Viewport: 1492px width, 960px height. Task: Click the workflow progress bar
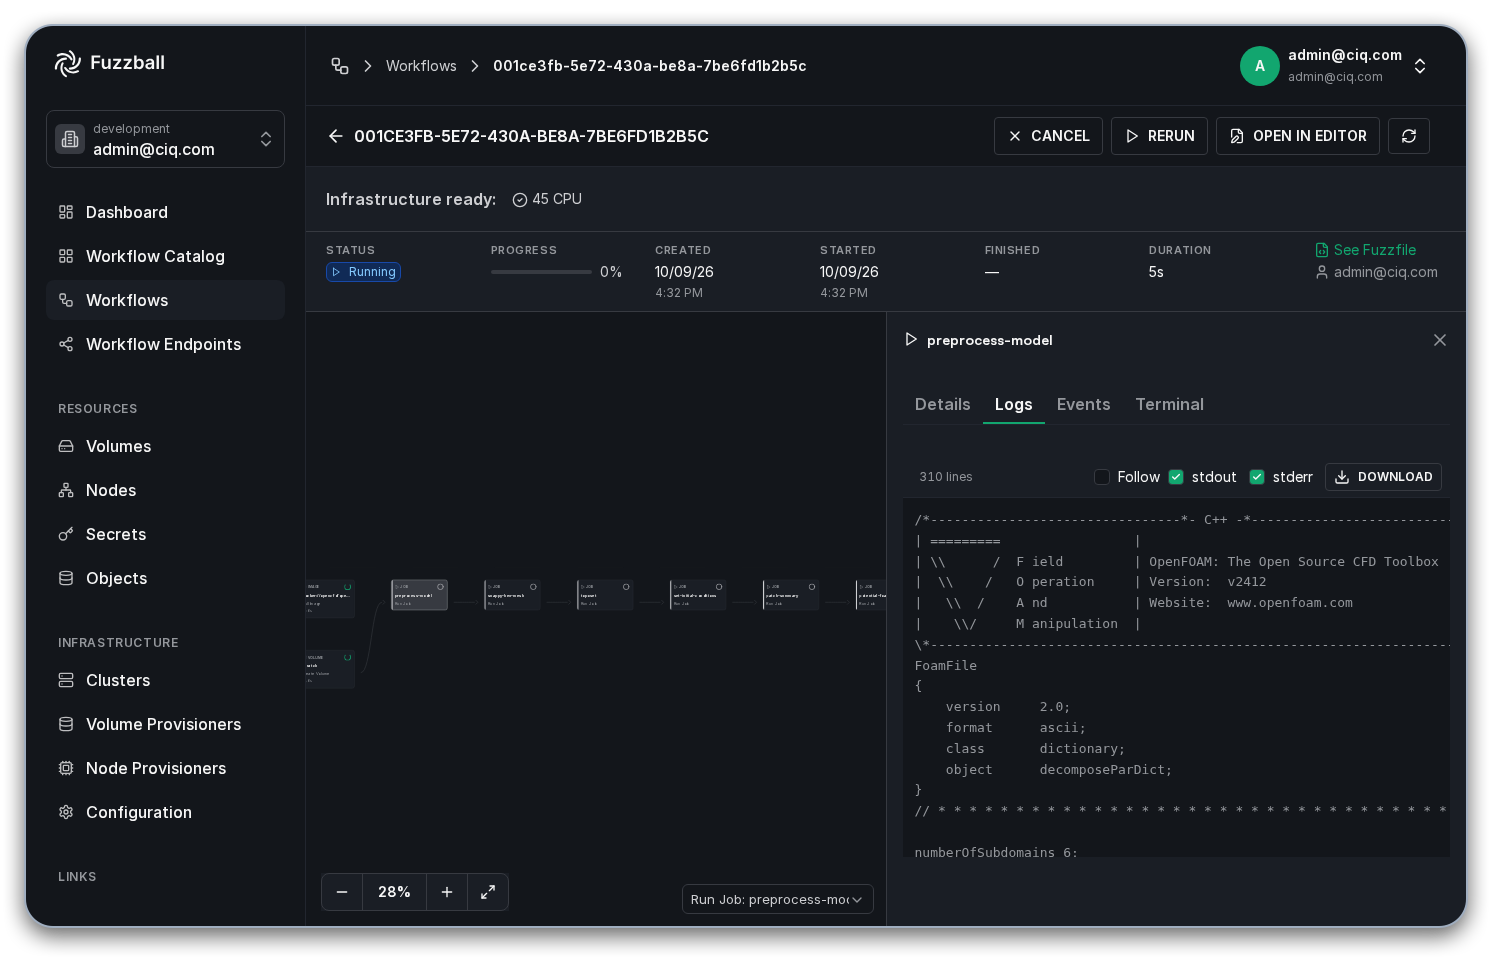point(541,272)
